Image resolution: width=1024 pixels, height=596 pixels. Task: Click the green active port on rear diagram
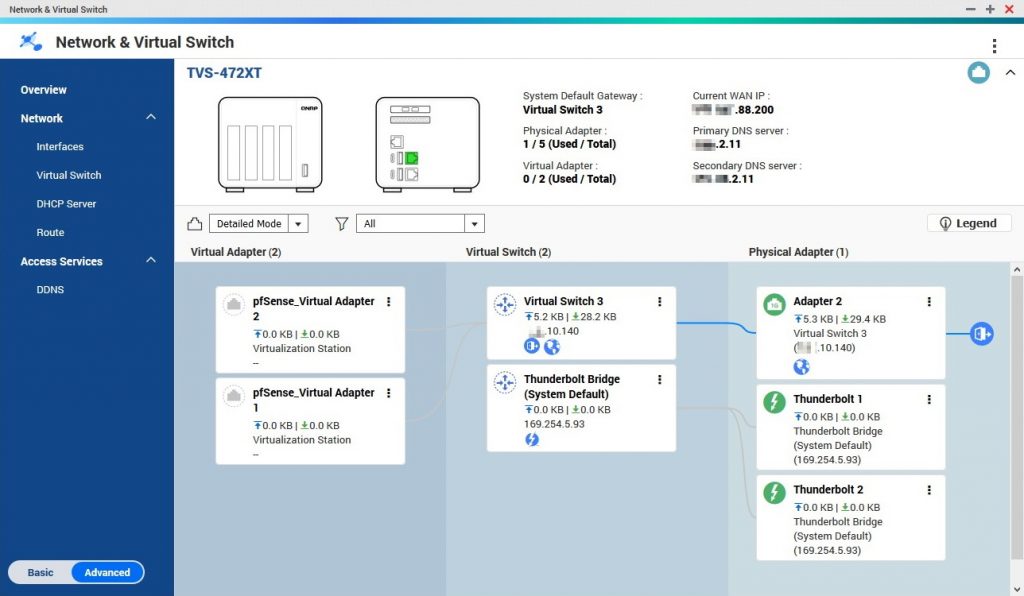pyautogui.click(x=411, y=158)
